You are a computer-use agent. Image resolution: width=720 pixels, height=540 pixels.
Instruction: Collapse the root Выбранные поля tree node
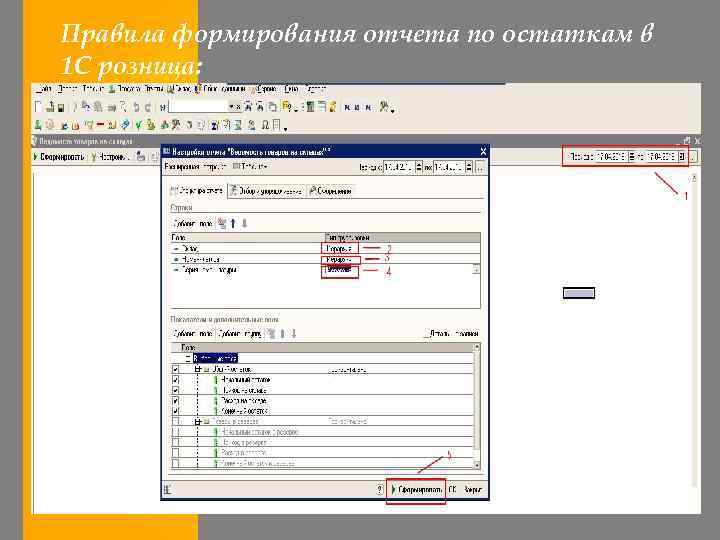click(x=188, y=358)
